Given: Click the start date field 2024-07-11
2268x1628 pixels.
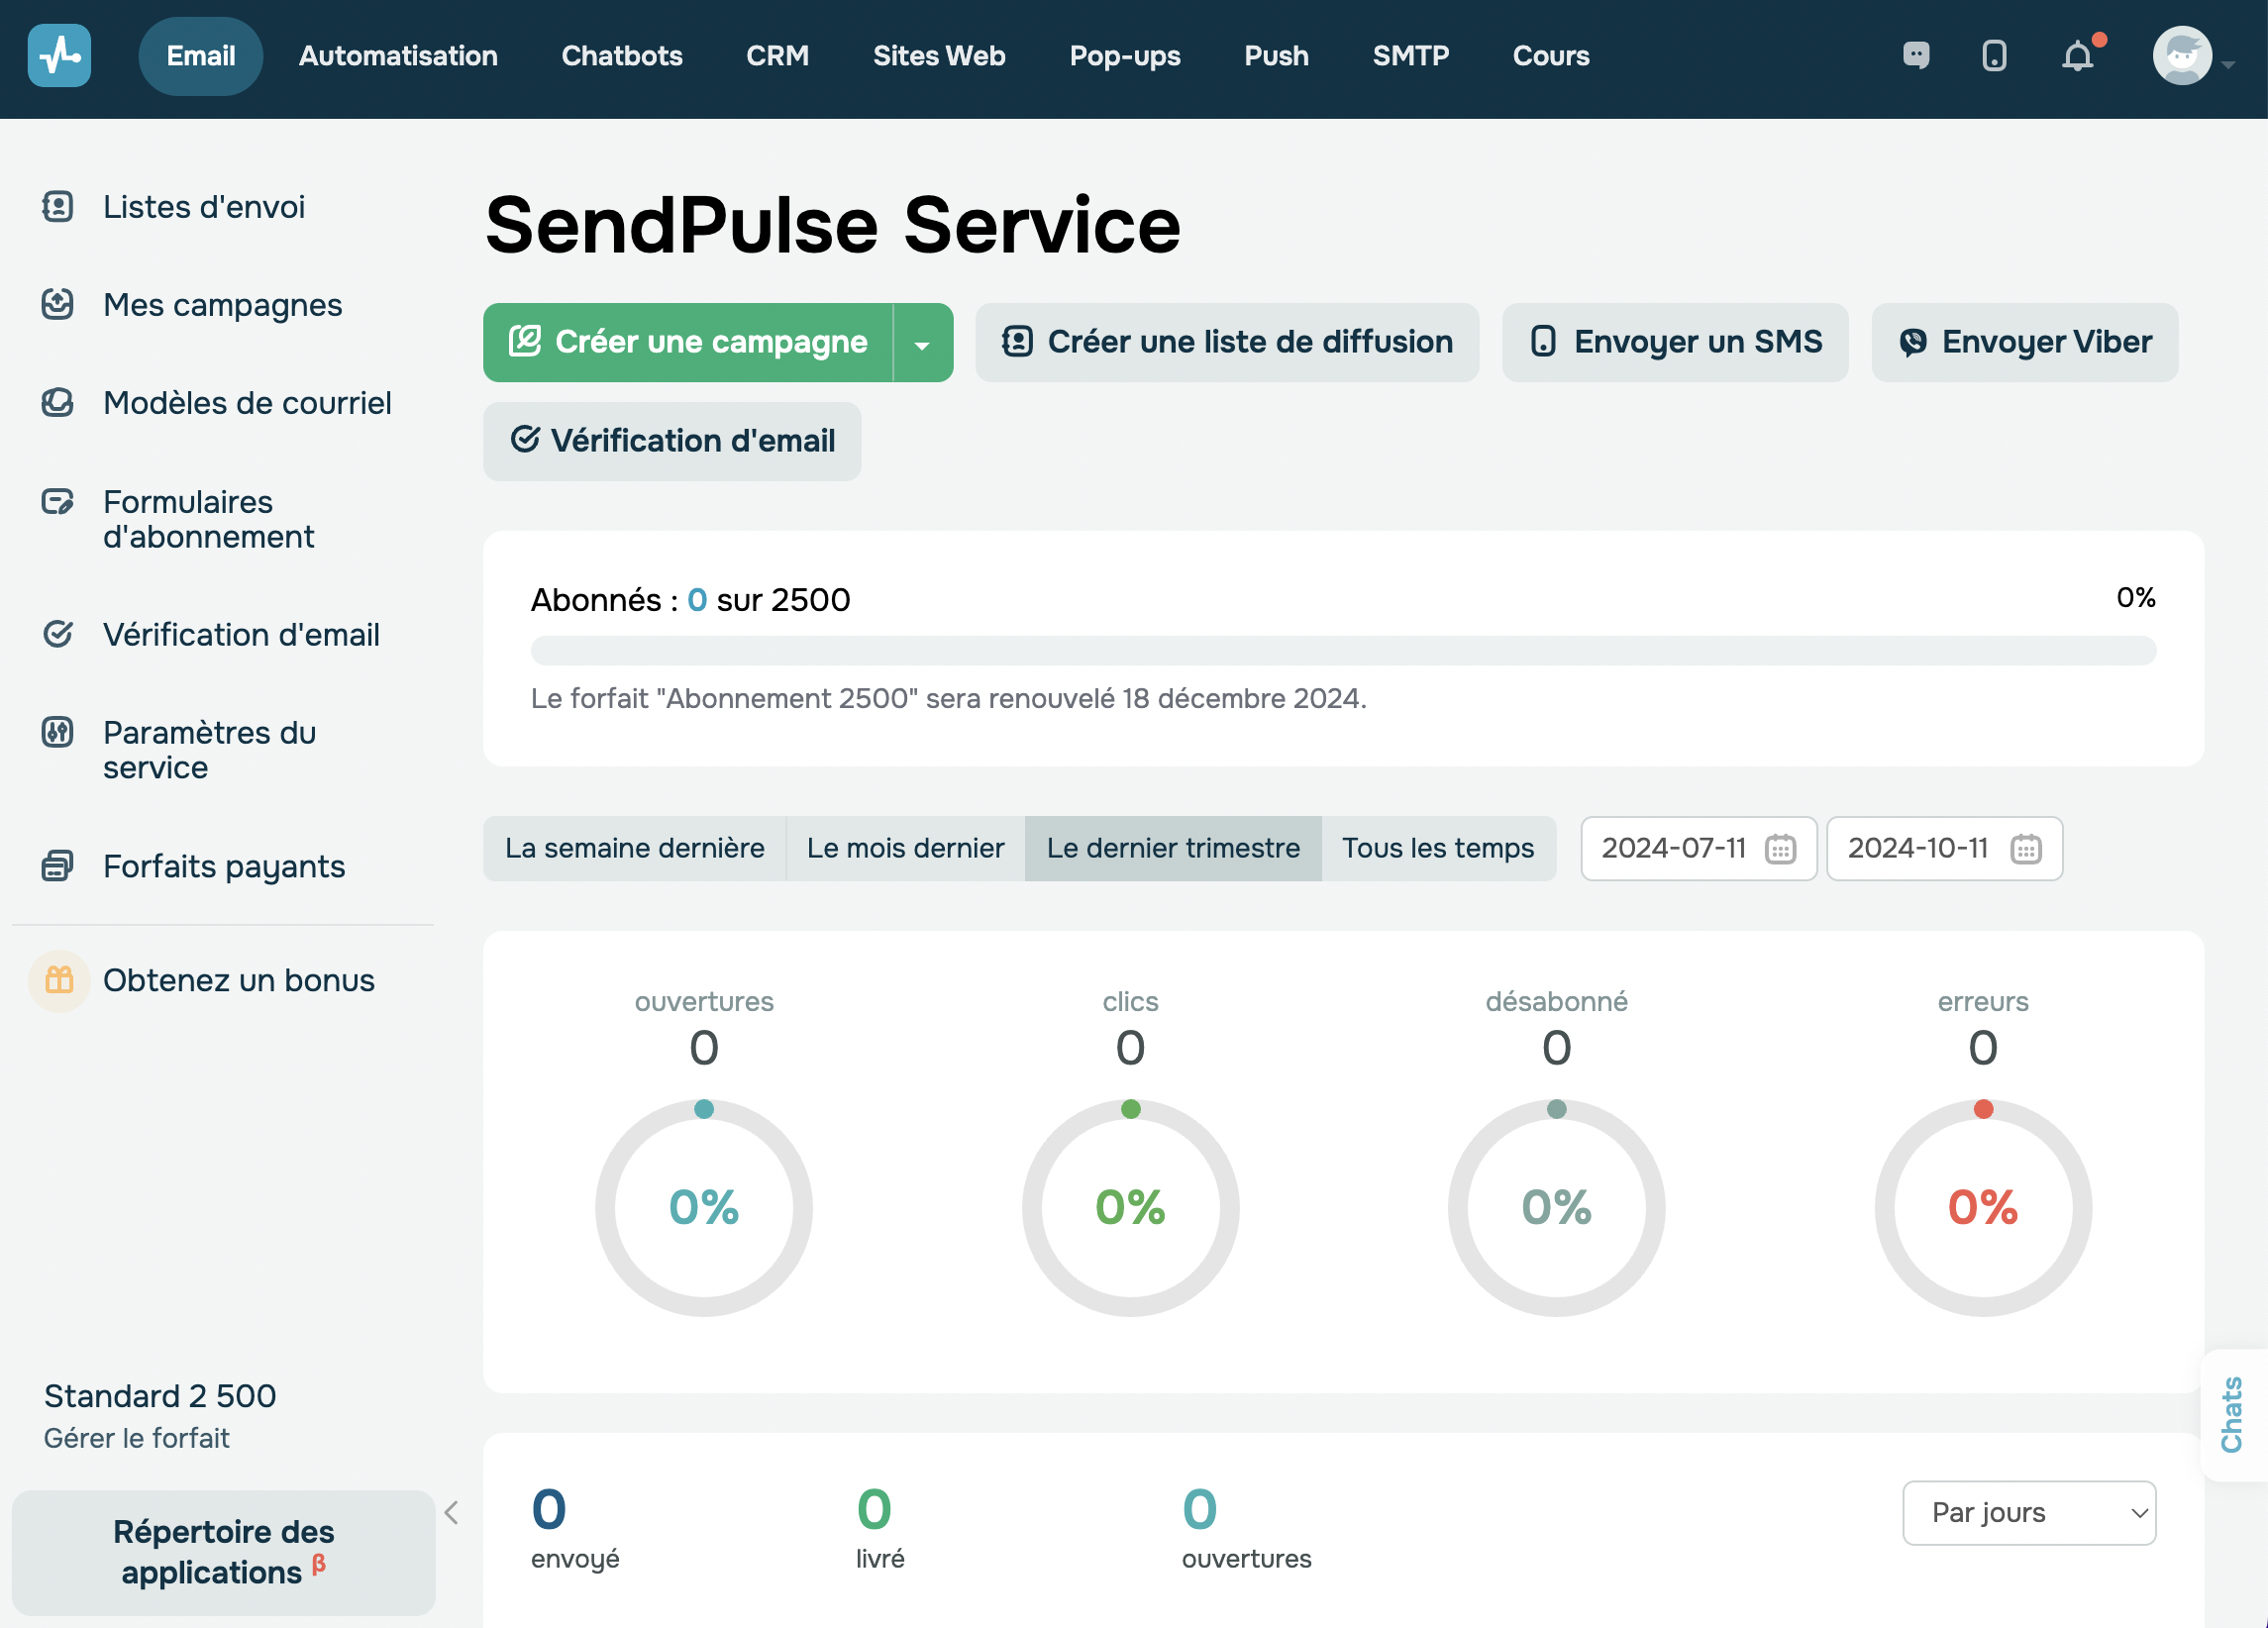Looking at the screenshot, I should pyautogui.click(x=1698, y=849).
